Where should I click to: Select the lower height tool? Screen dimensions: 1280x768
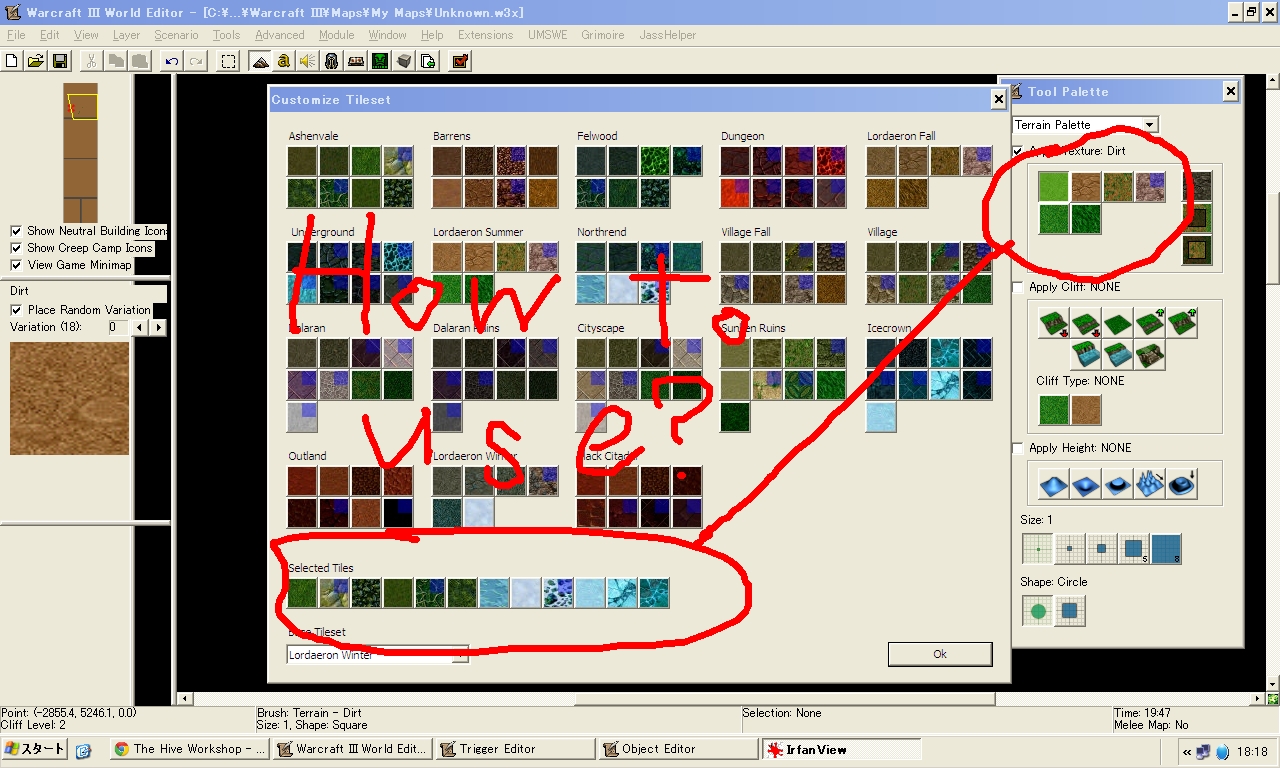pyautogui.click(x=1086, y=485)
